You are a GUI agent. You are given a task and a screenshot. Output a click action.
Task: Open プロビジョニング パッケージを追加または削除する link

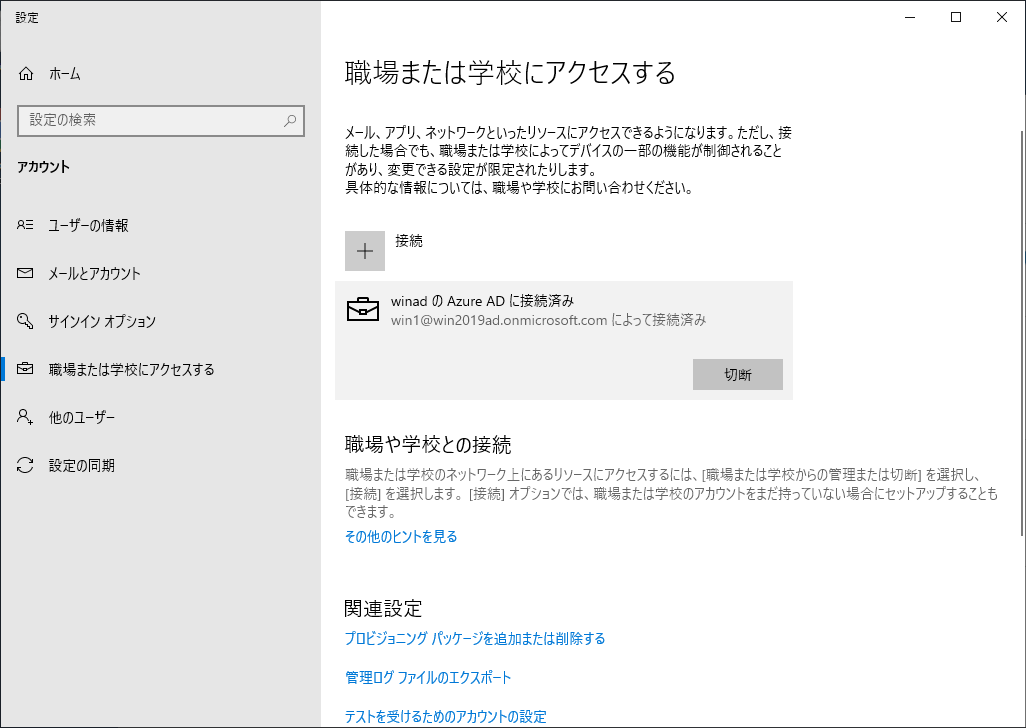[x=475, y=638]
